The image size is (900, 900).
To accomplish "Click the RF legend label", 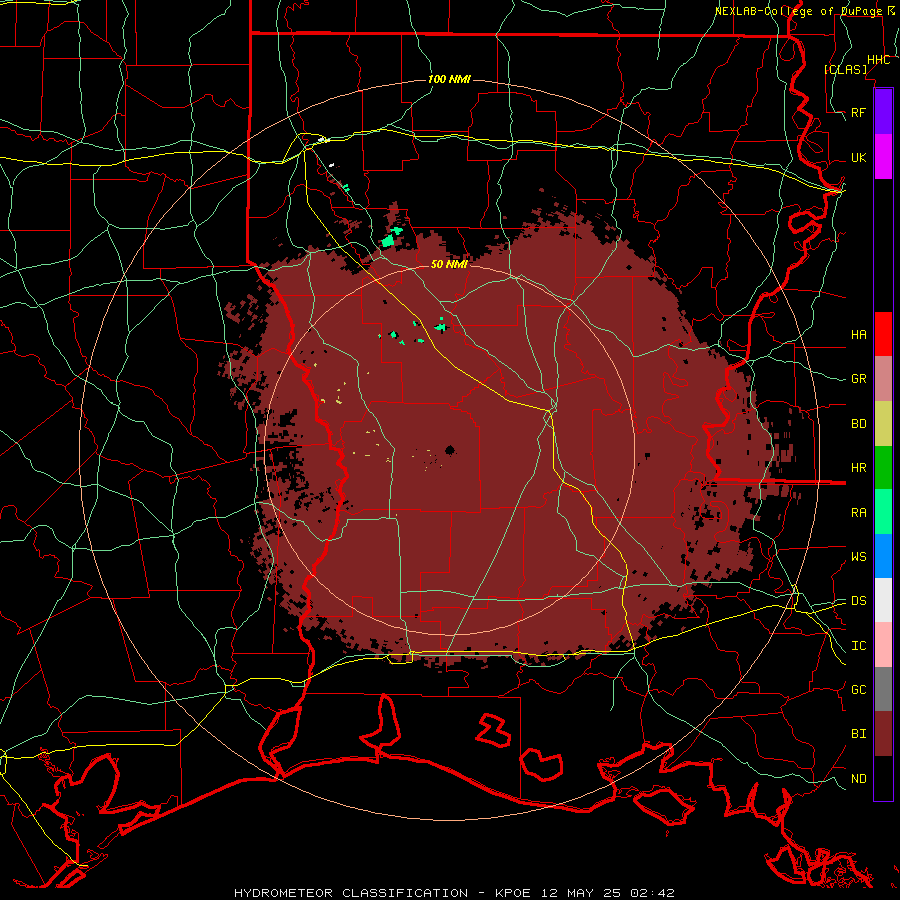I will point(858,112).
